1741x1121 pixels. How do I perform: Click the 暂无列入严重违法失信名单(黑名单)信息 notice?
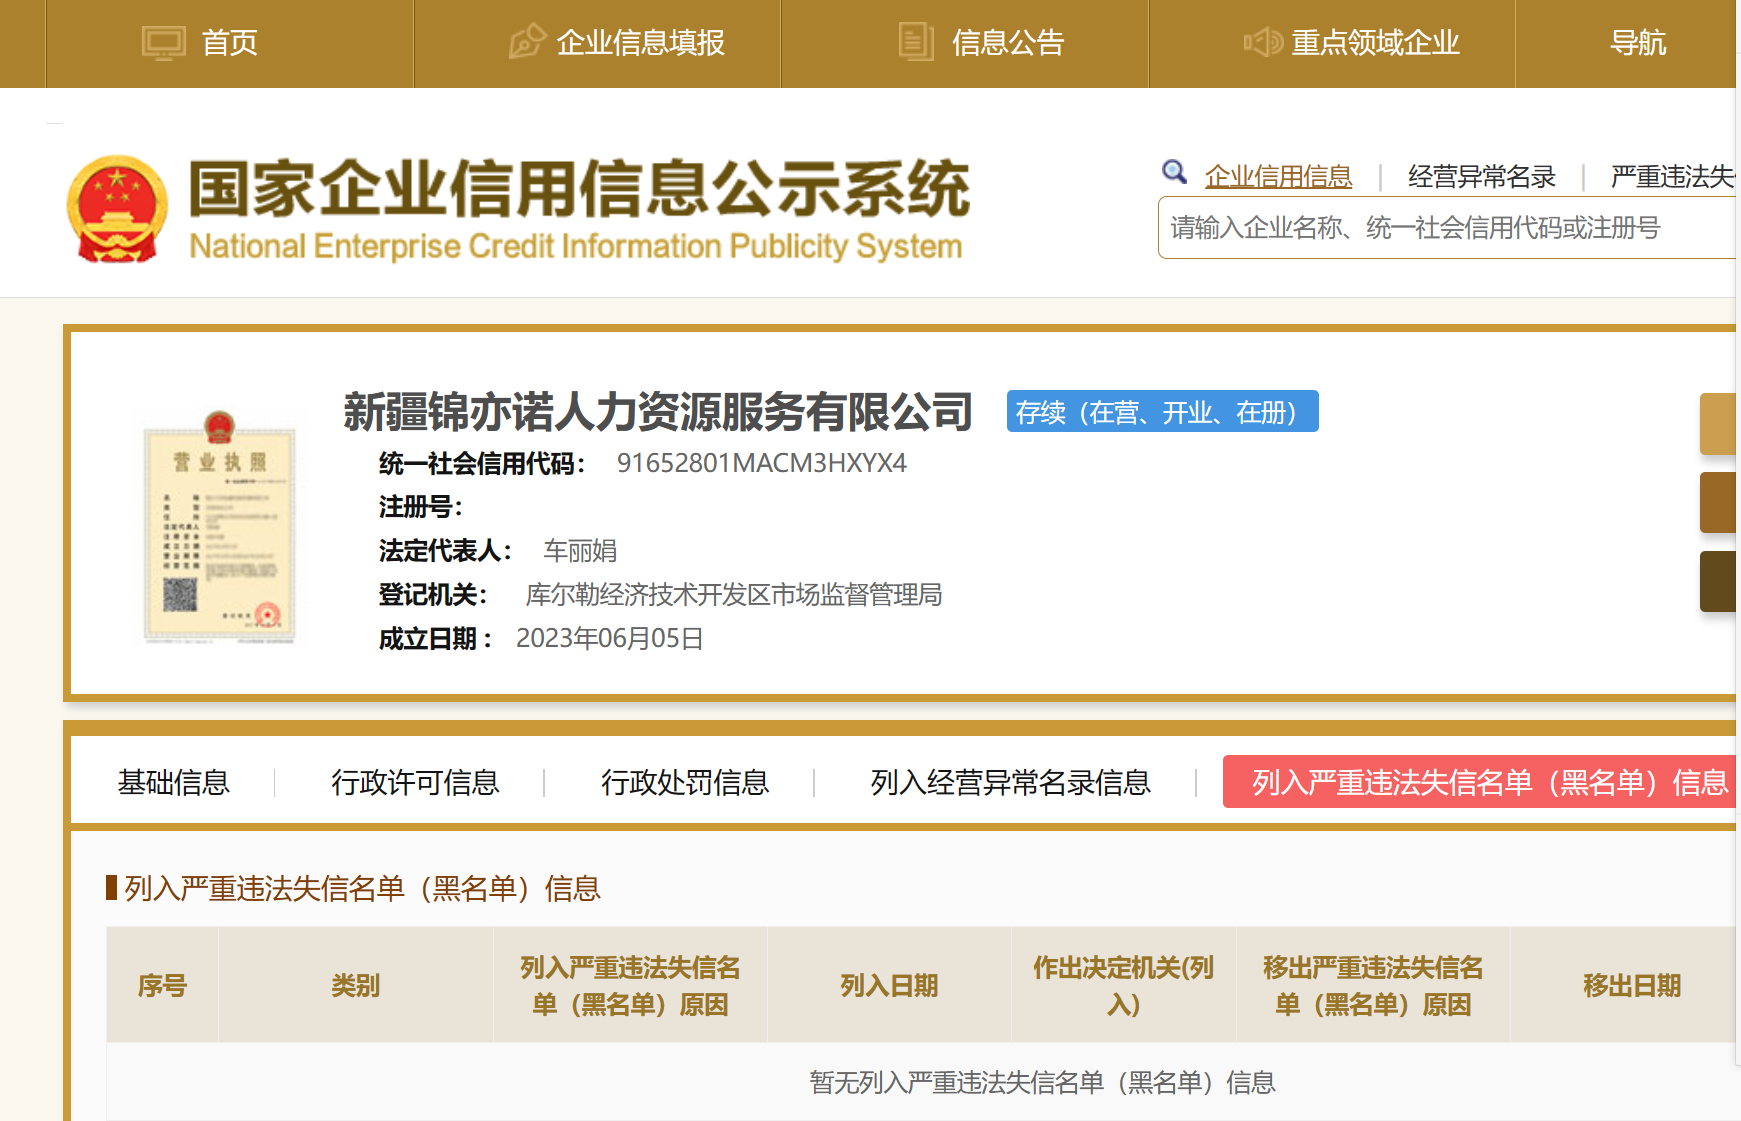[x=1042, y=1082]
